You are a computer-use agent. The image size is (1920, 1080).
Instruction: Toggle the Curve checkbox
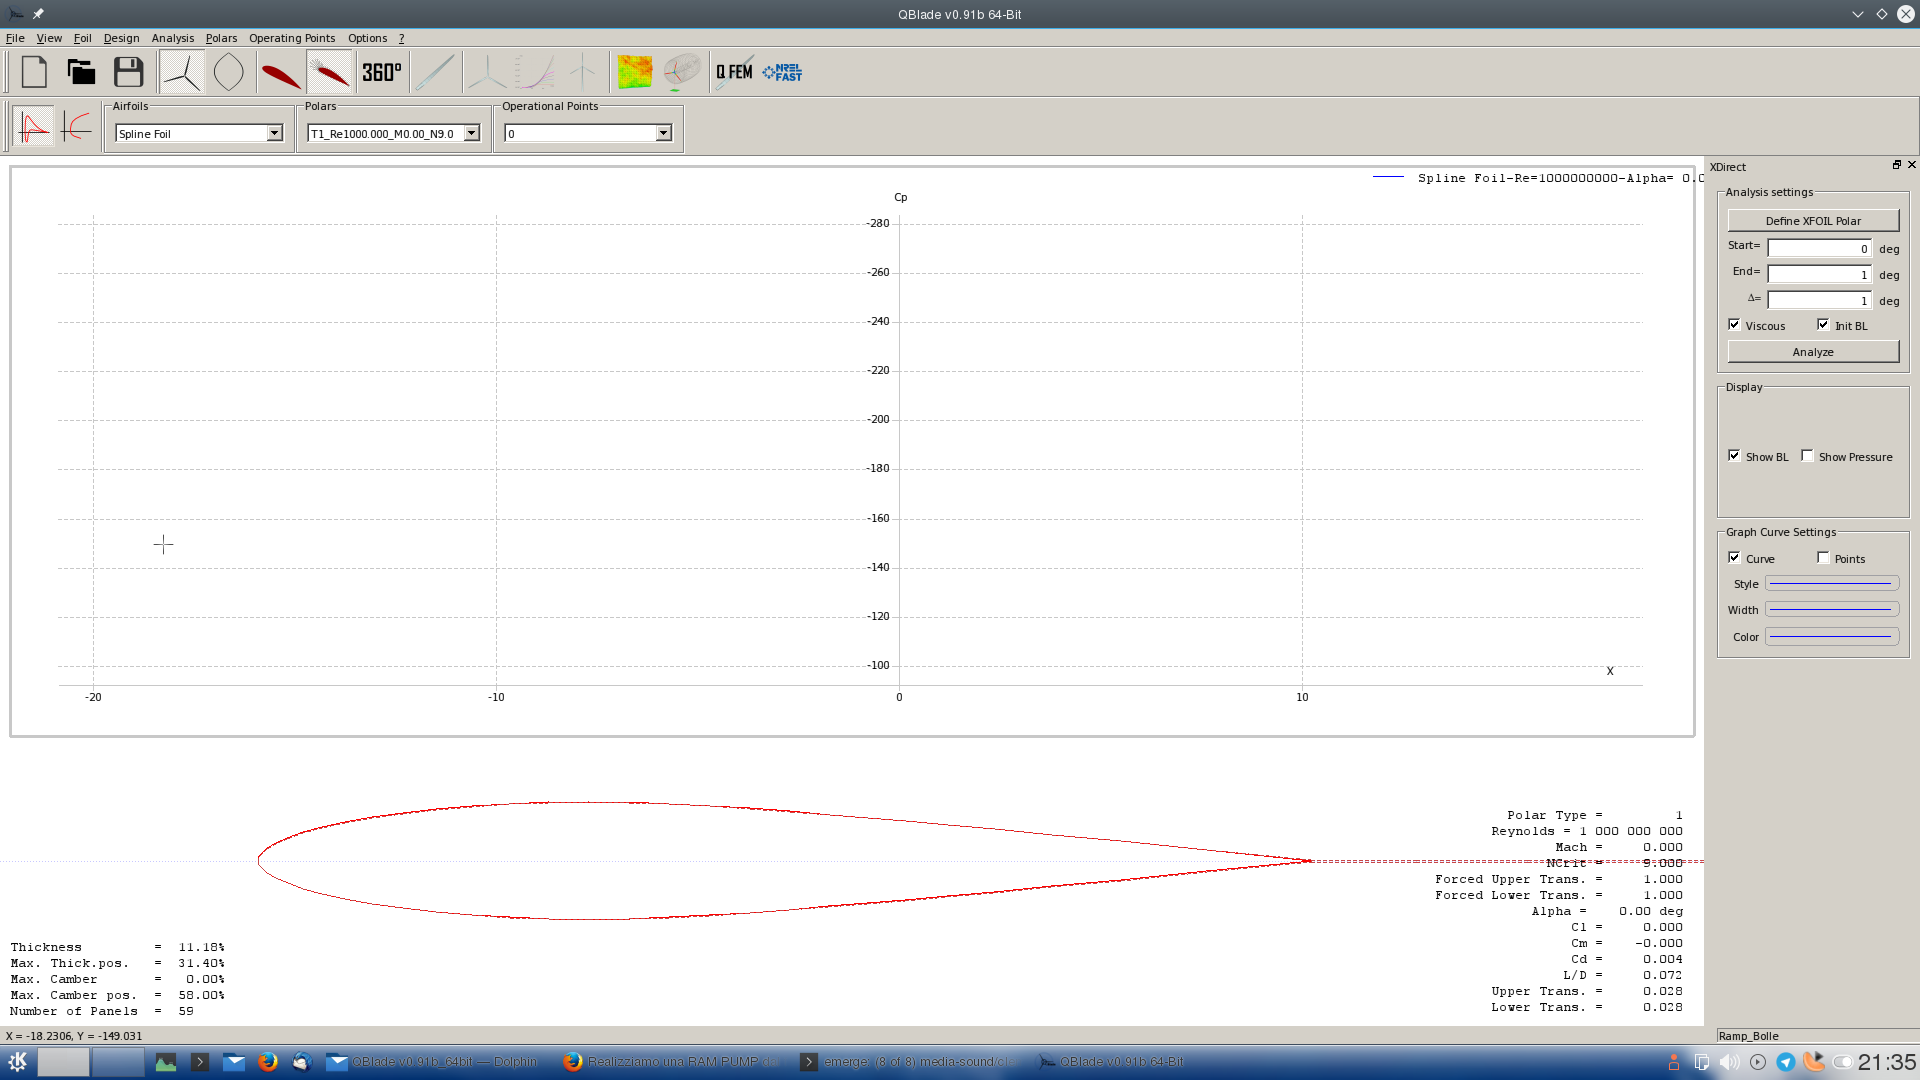pyautogui.click(x=1734, y=558)
